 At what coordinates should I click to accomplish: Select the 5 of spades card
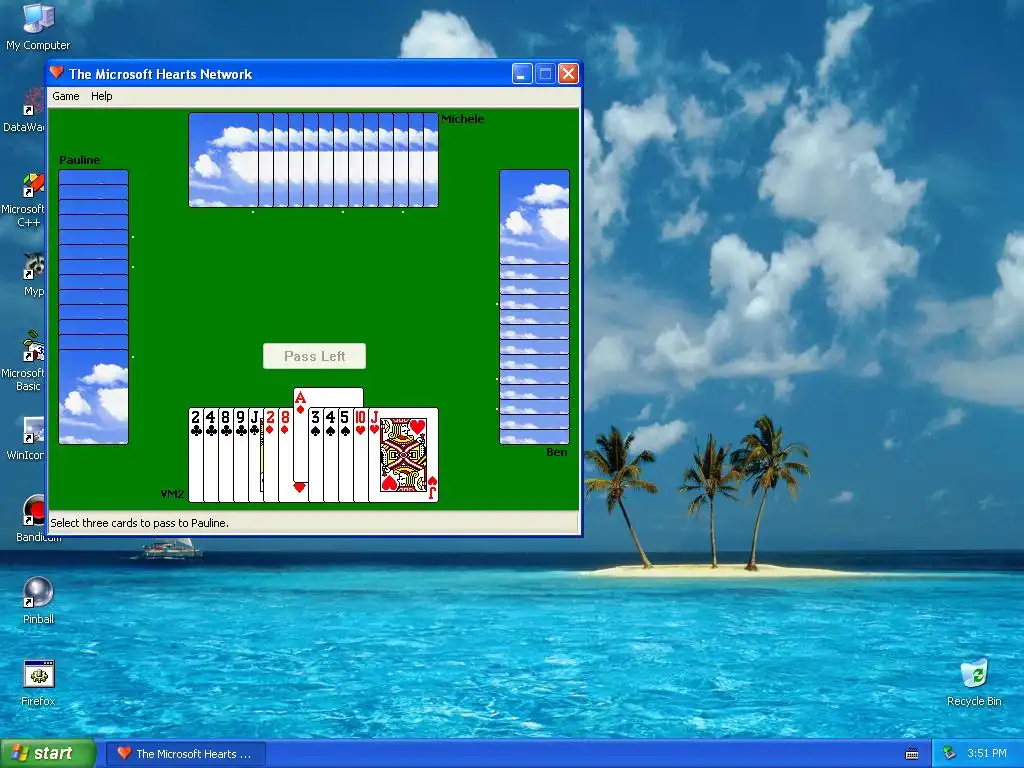point(345,455)
